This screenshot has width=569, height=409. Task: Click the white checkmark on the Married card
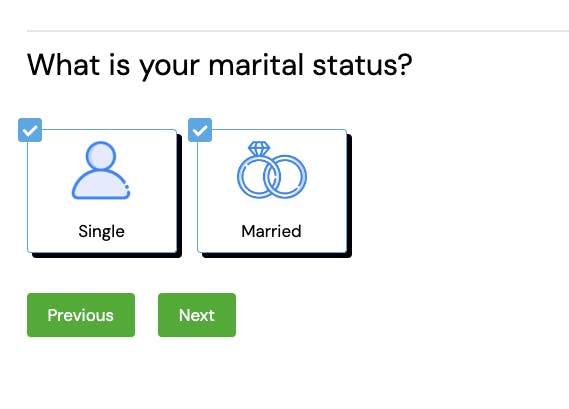coord(200,130)
